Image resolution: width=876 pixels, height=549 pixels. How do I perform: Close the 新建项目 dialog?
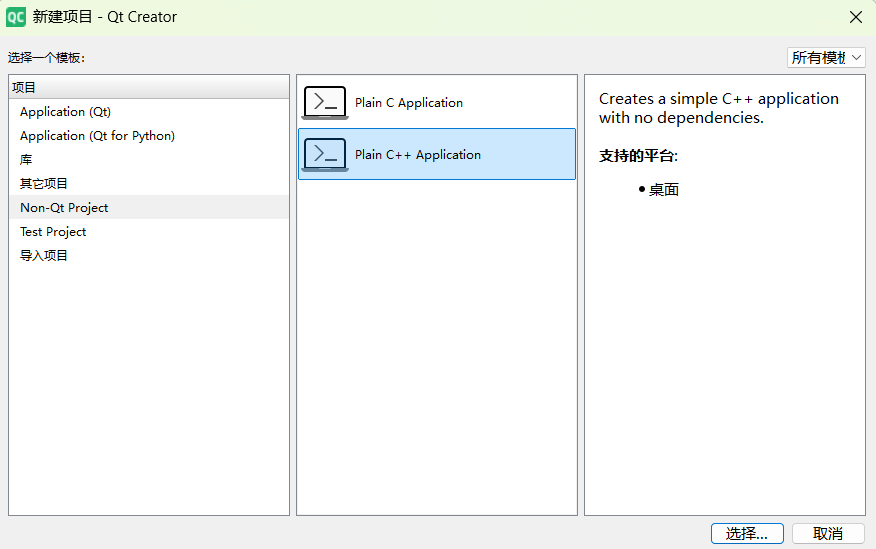(855, 17)
